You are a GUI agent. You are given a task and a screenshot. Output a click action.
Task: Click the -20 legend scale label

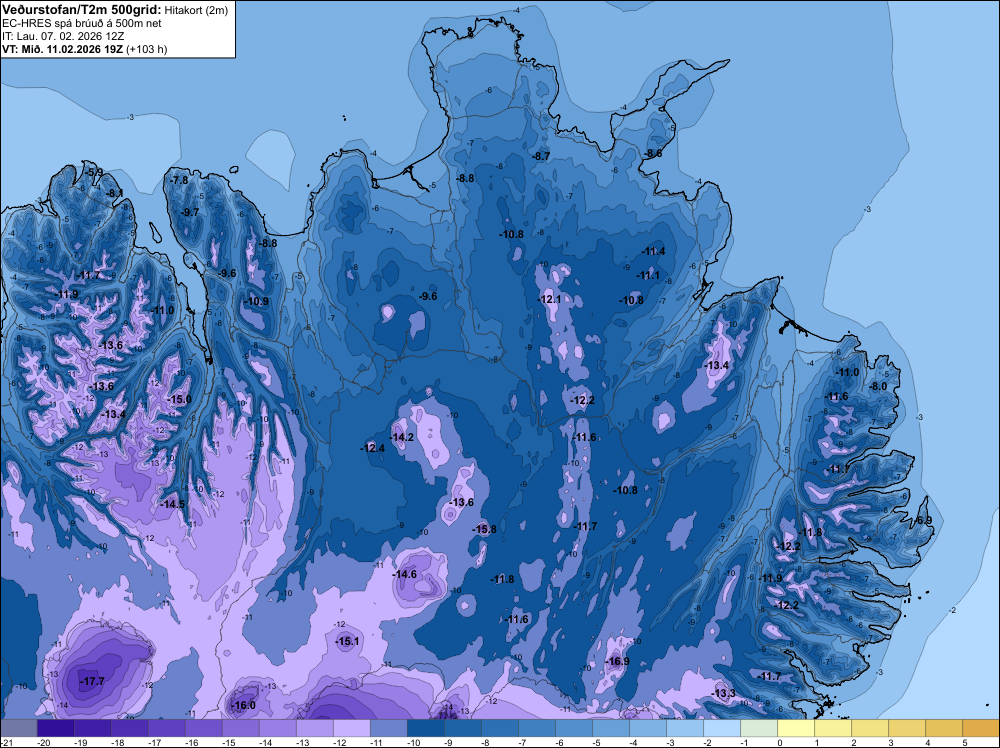coord(44,743)
